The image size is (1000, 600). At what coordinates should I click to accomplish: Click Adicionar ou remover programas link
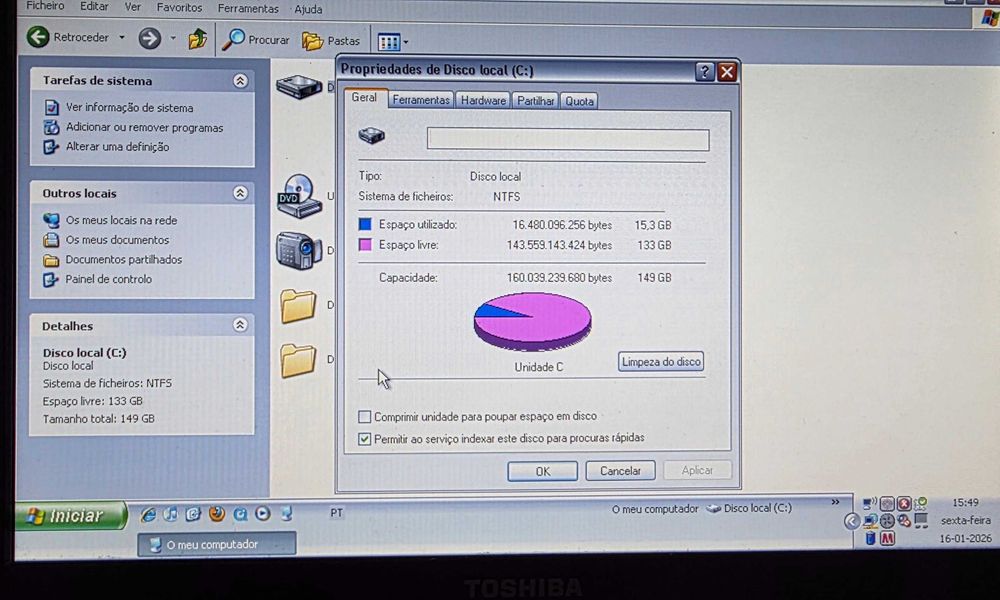coord(145,128)
